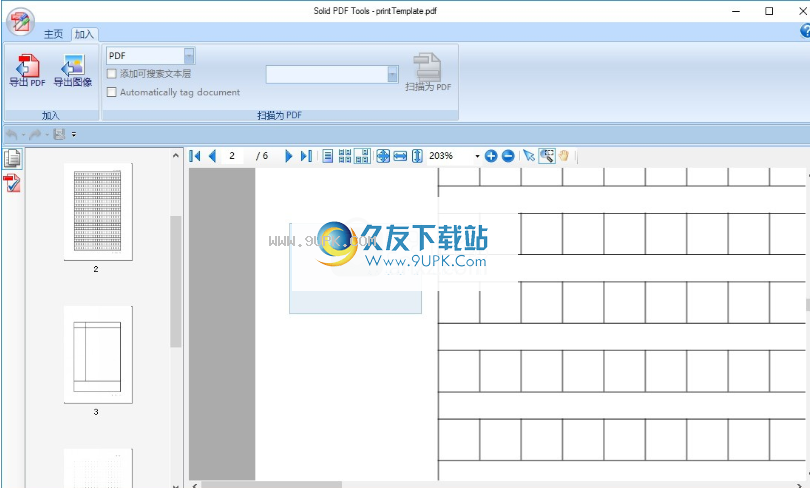This screenshot has height=488, width=810.
Task: Select the page 3 thumbnail
Action: click(98, 355)
